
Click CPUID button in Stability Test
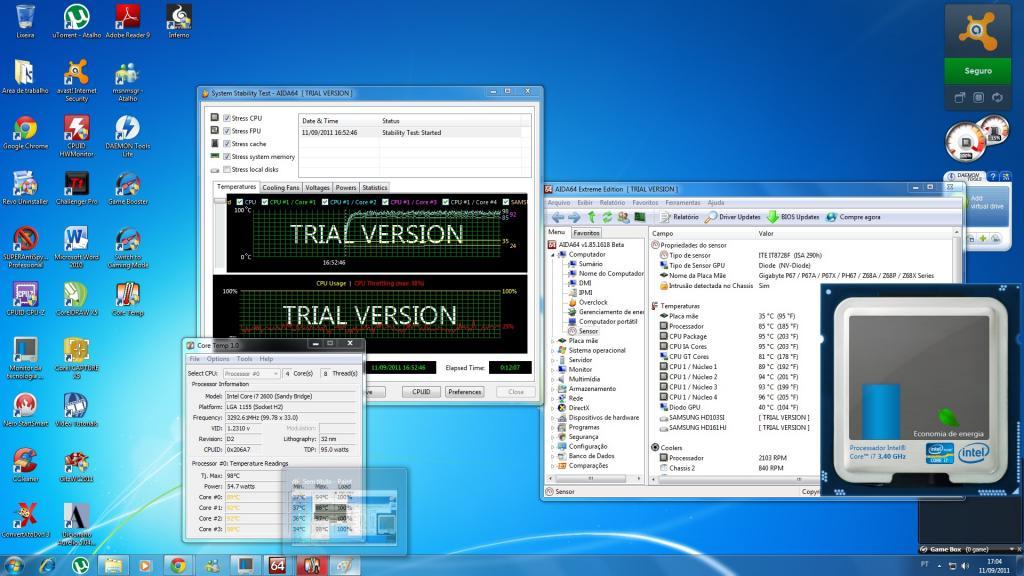pyautogui.click(x=421, y=392)
